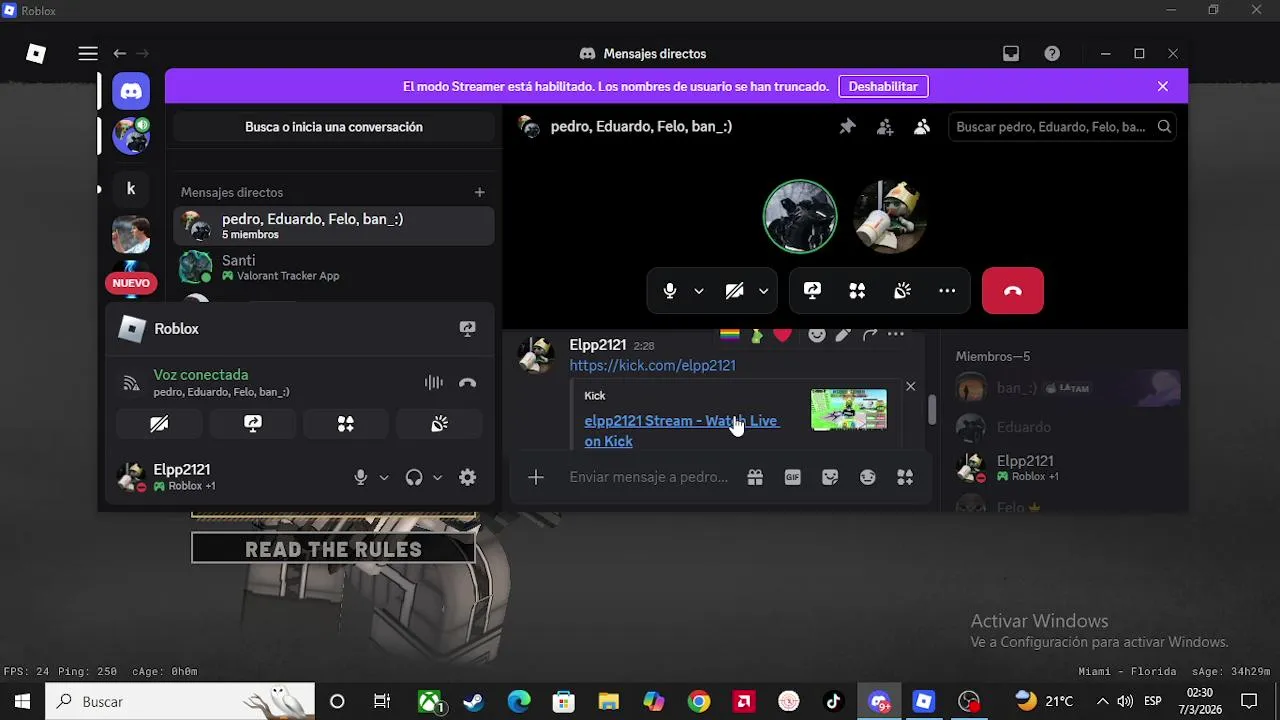Open group DM pedro, Eduardo, Felo, ban_:)
1280x720 pixels.
pyautogui.click(x=334, y=226)
